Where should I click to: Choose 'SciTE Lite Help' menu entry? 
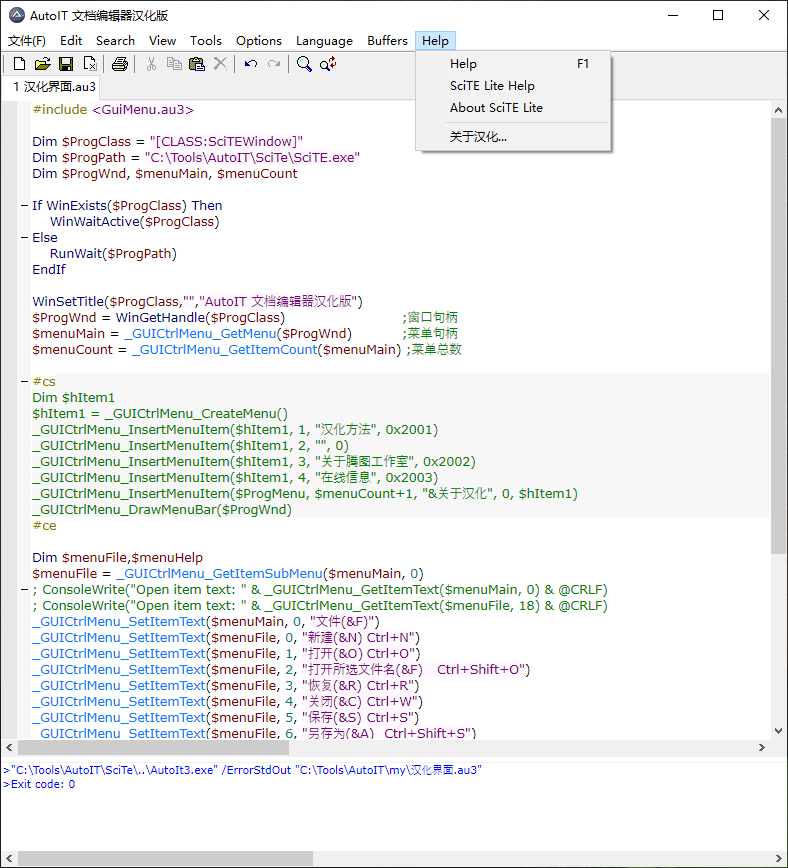tap(492, 86)
